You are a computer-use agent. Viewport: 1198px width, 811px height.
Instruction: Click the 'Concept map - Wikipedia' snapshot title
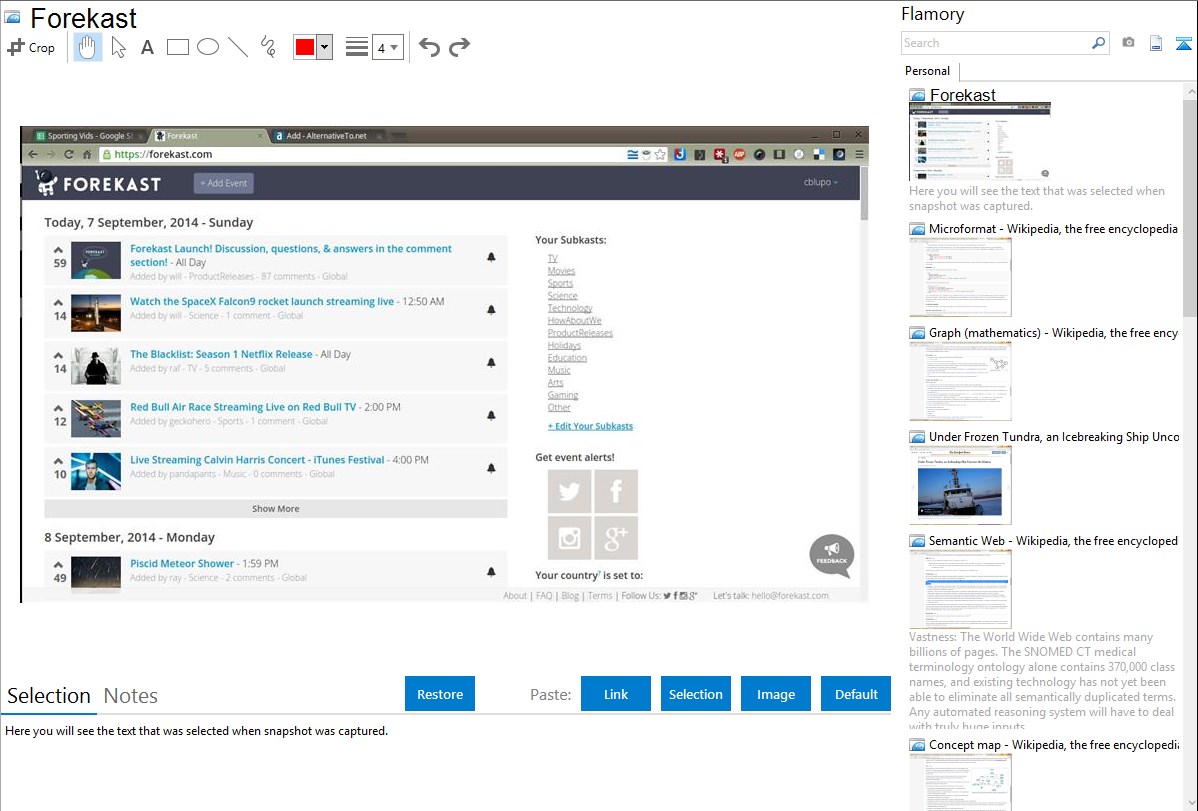1053,745
